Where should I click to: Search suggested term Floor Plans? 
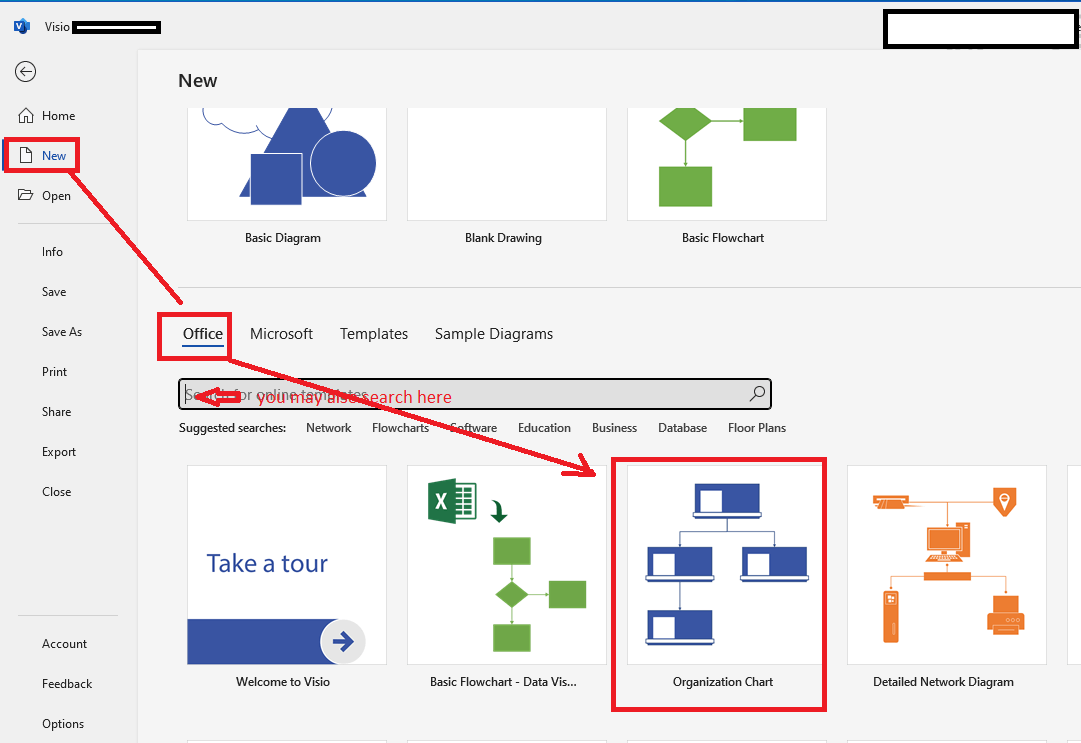coord(757,428)
